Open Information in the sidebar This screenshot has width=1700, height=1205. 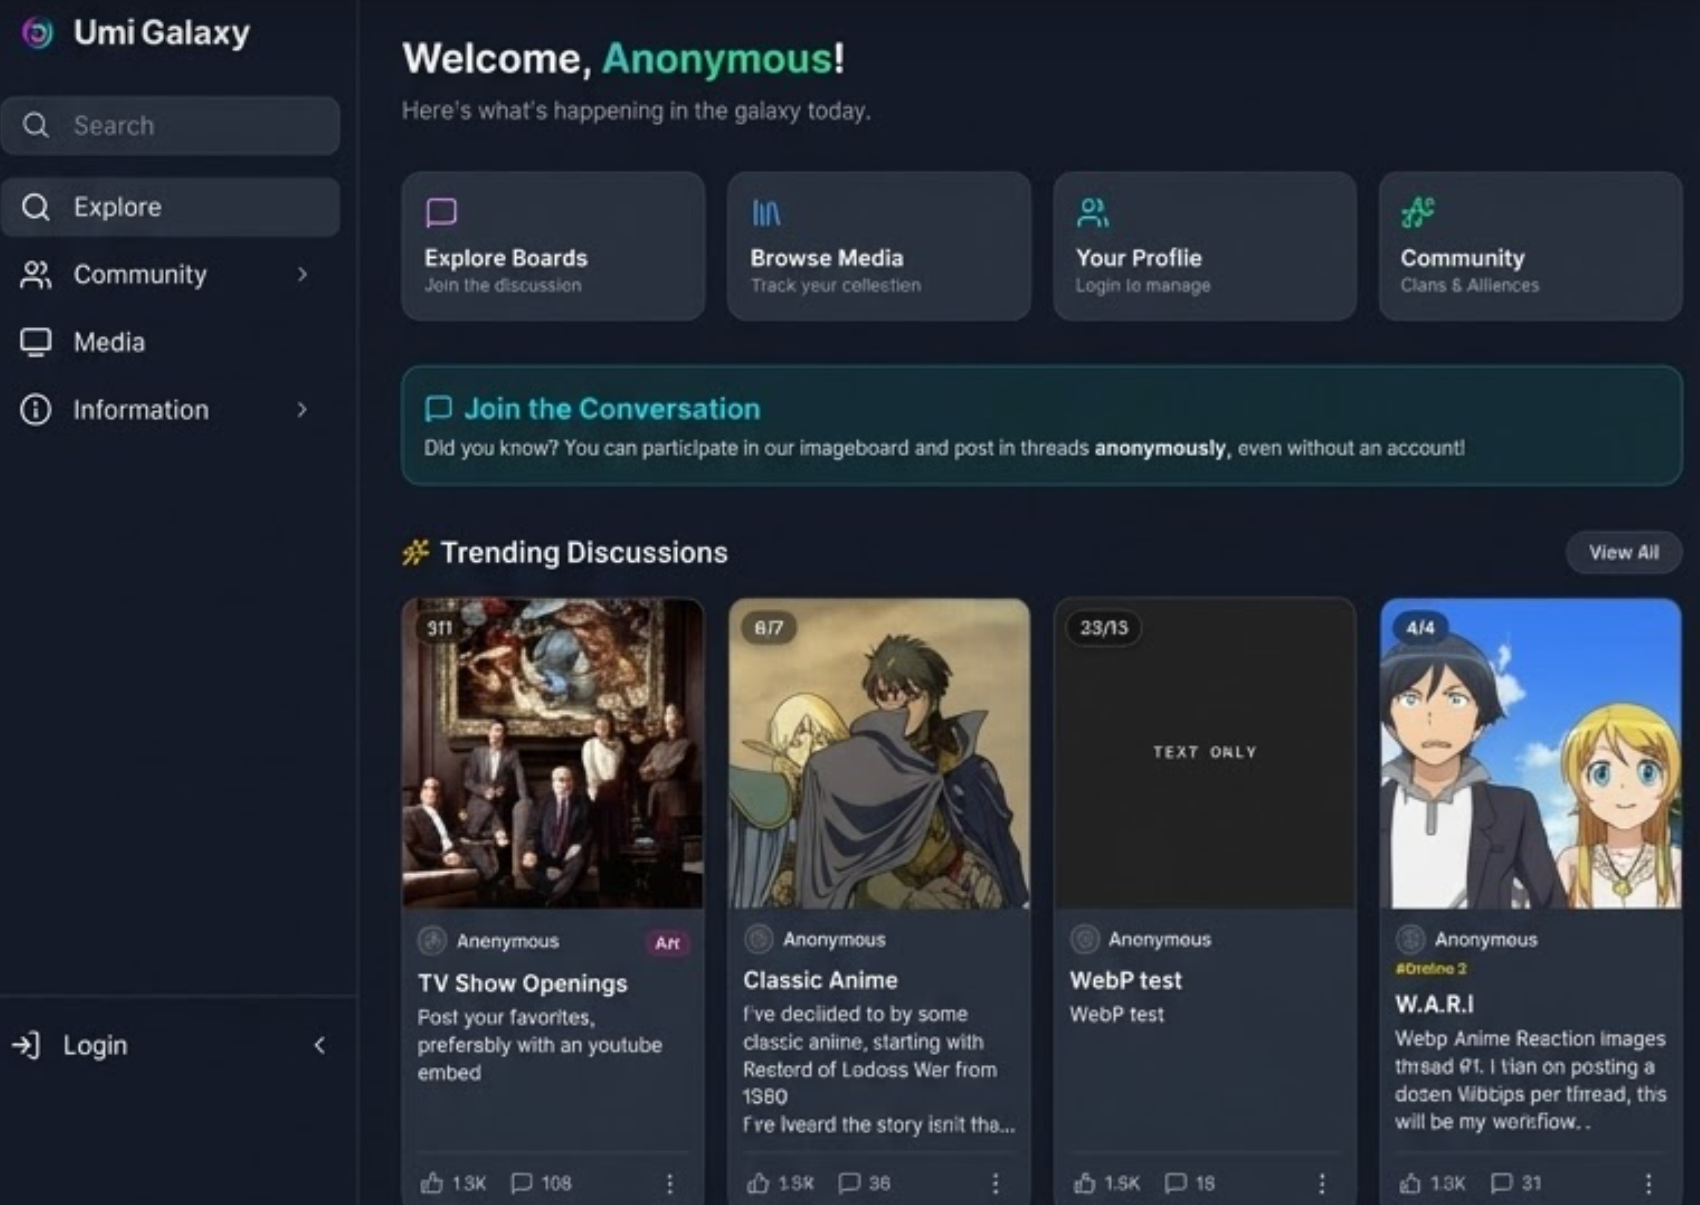(170, 410)
